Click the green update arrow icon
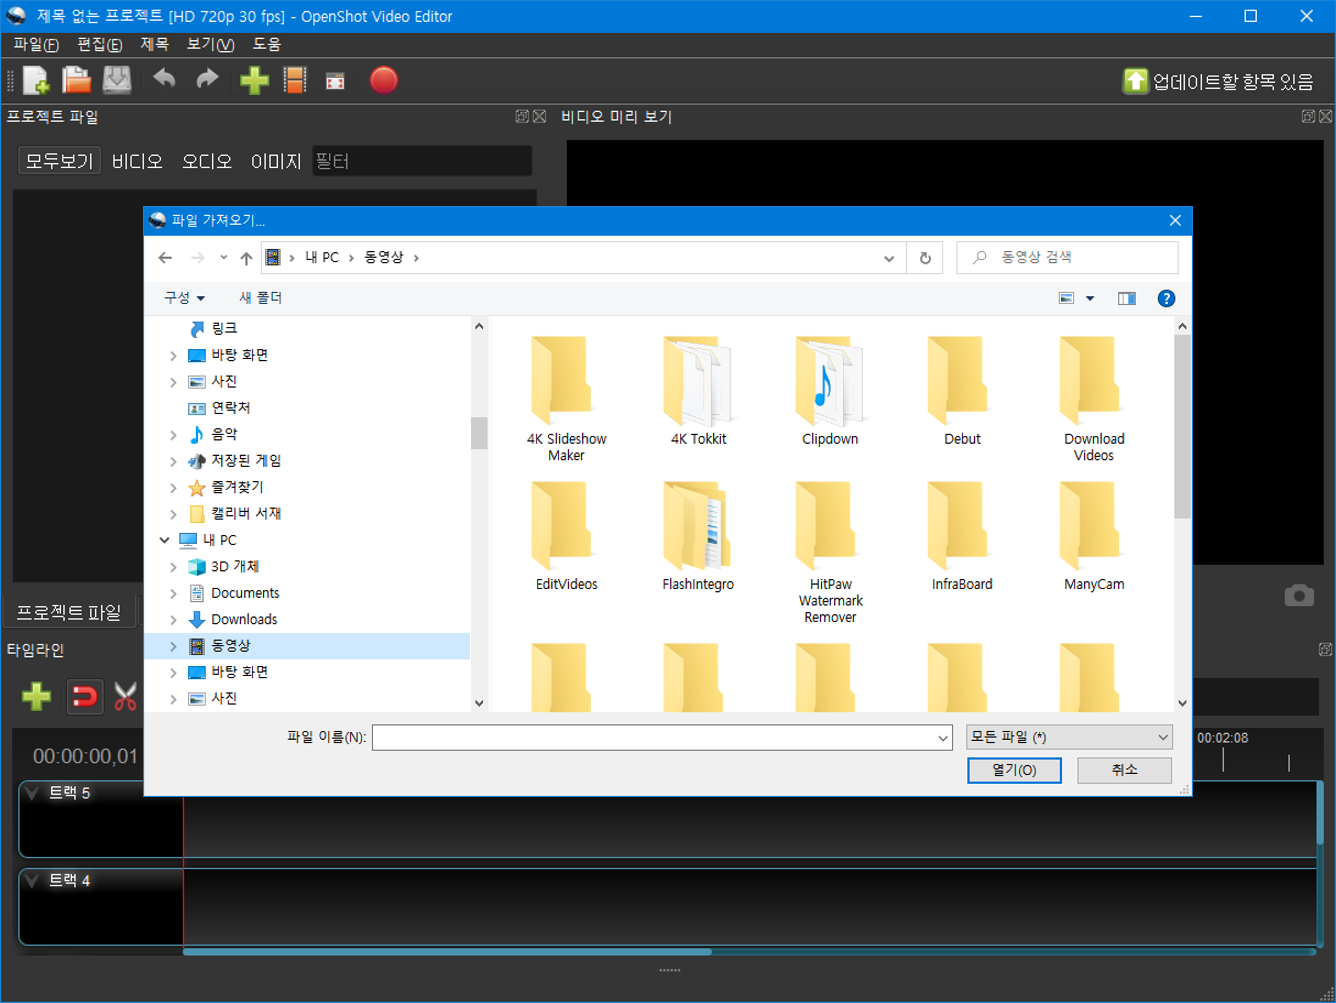This screenshot has width=1336, height=1003. coord(1135,81)
